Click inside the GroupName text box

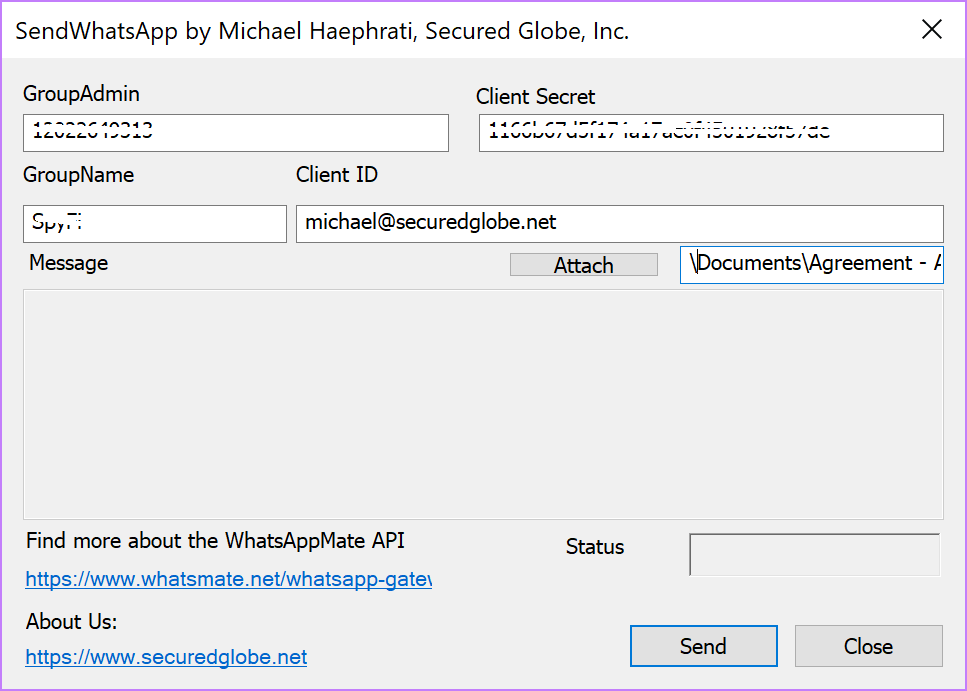155,224
